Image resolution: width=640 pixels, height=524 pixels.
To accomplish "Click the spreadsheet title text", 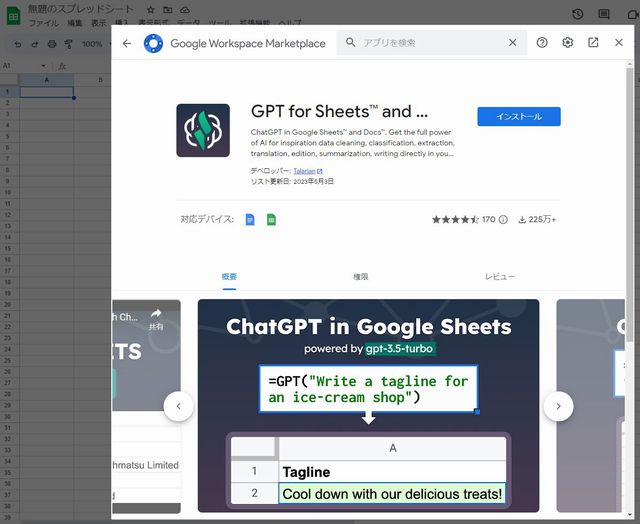I will 80,9.
